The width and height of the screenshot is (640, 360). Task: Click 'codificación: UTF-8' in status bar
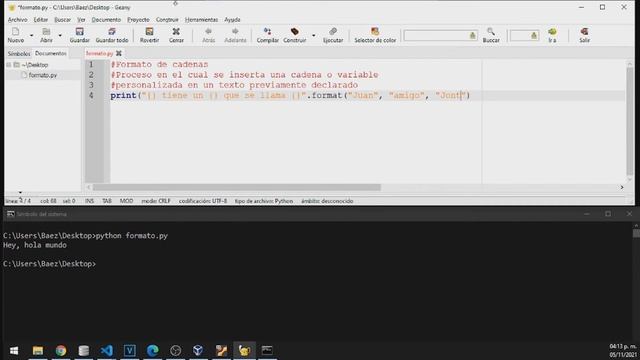(203, 201)
